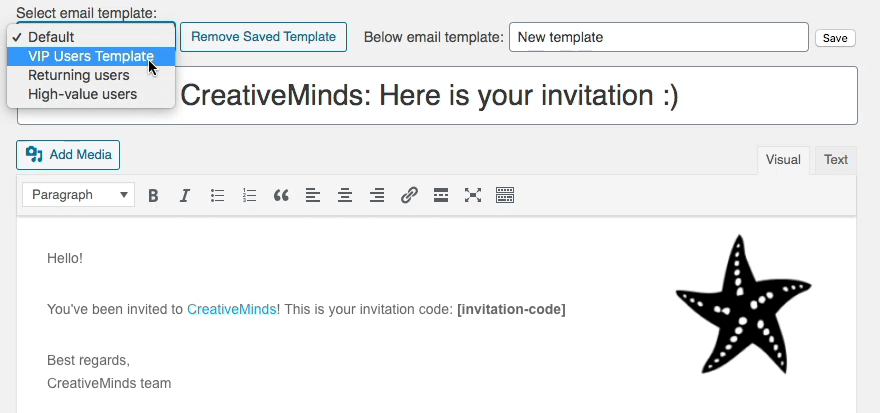Insert the Read More tag

pyautogui.click(x=441, y=196)
